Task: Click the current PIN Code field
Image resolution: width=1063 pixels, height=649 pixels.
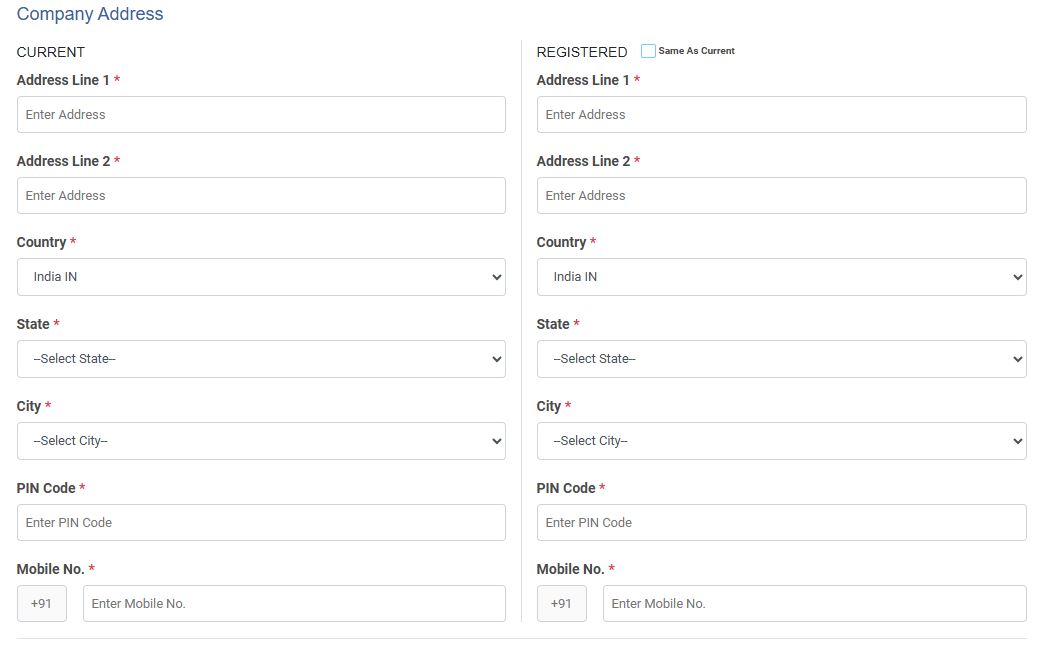Action: (261, 523)
